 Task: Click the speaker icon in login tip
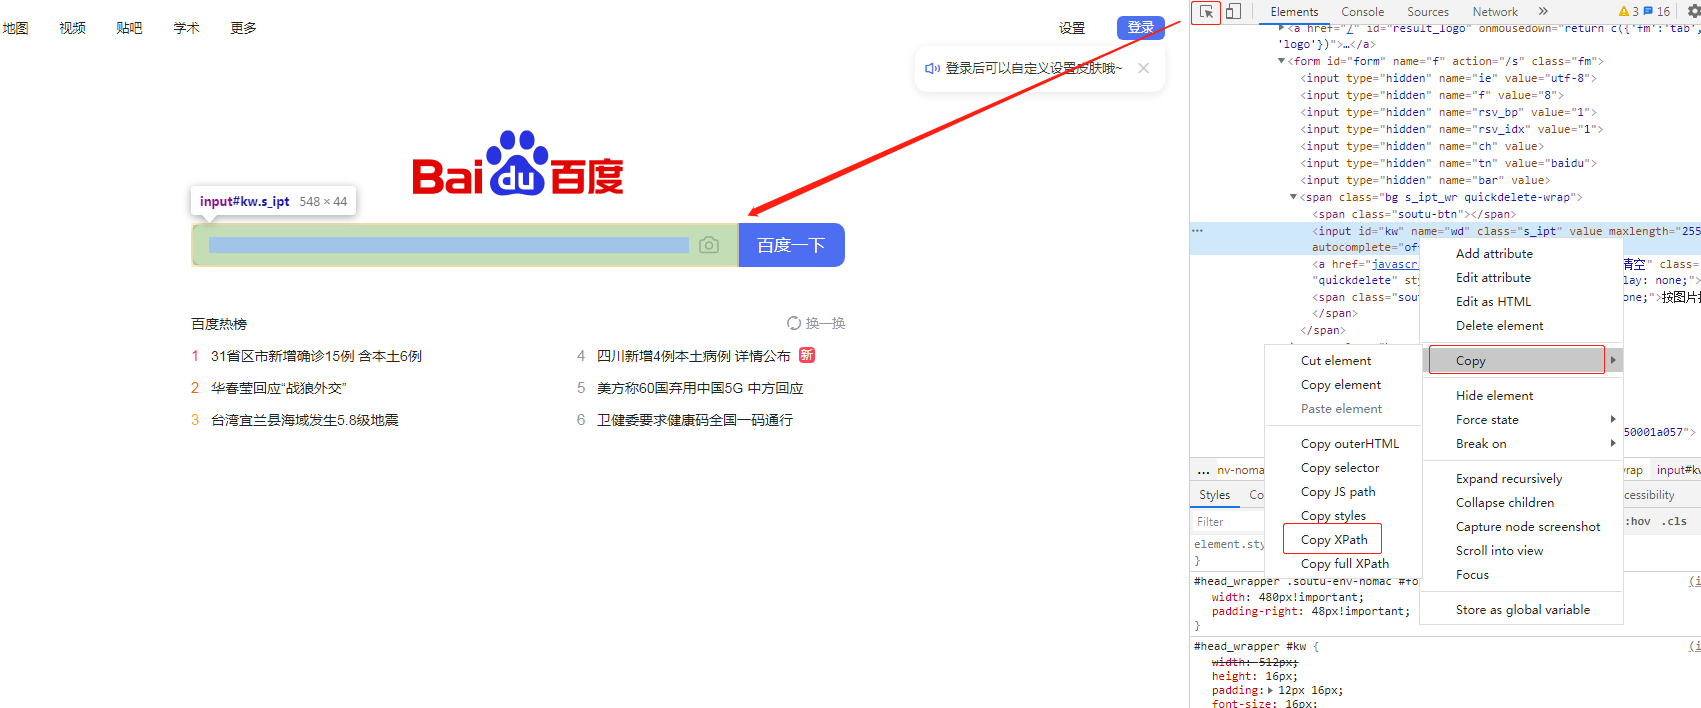click(932, 68)
